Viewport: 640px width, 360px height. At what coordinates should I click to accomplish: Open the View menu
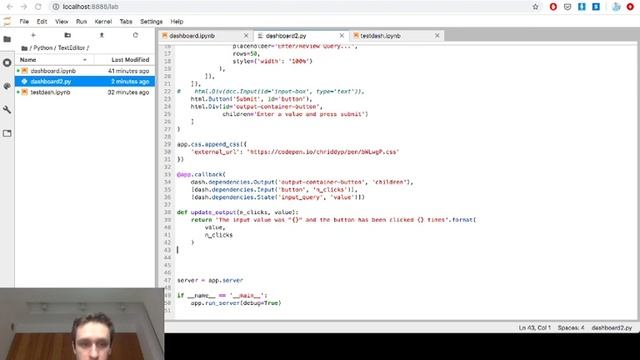tap(62, 21)
